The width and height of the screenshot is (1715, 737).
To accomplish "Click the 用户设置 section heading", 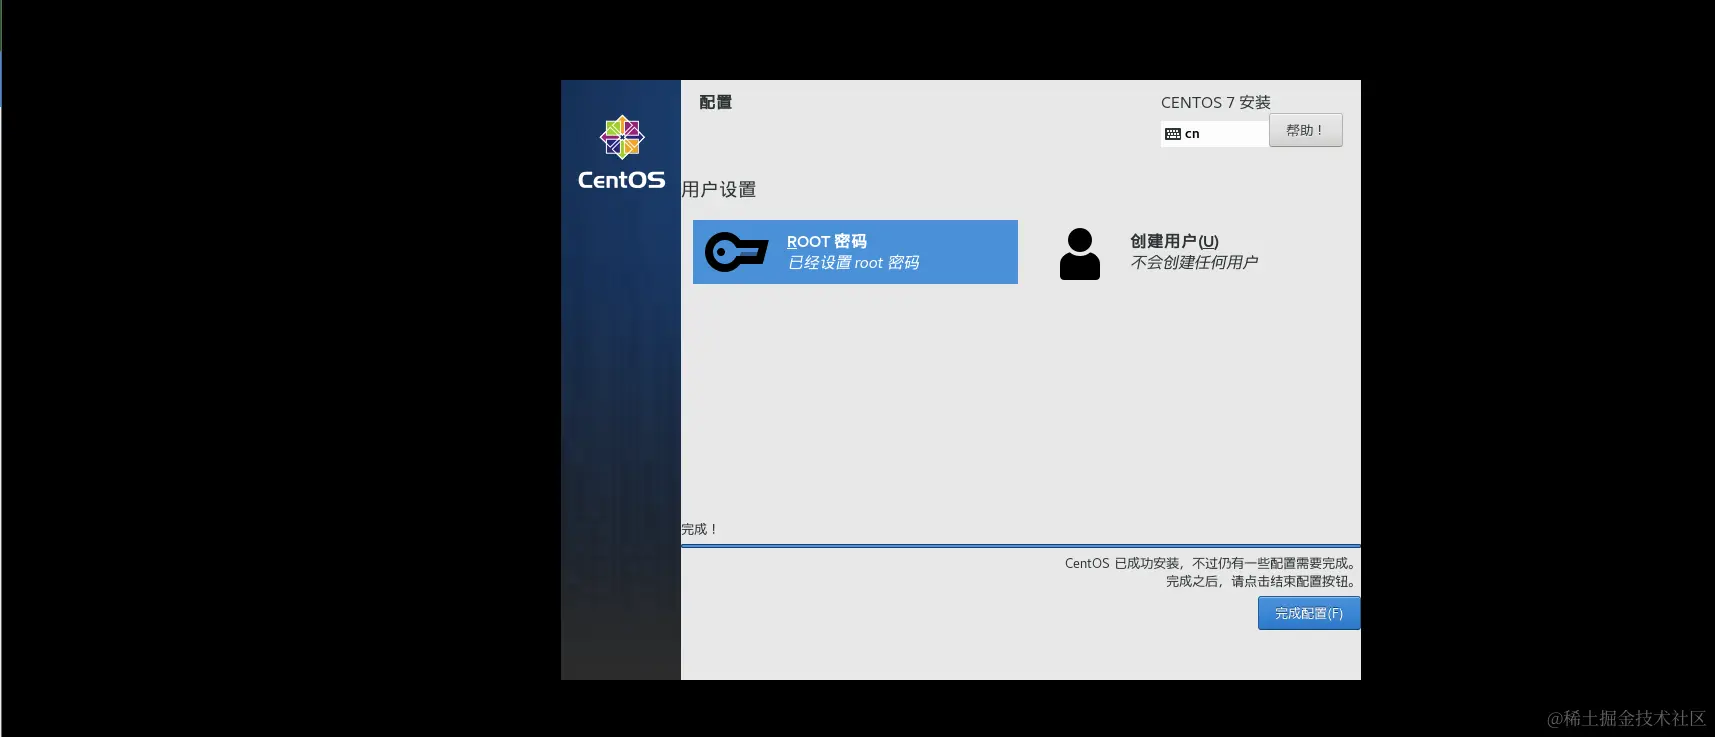I will pos(719,189).
